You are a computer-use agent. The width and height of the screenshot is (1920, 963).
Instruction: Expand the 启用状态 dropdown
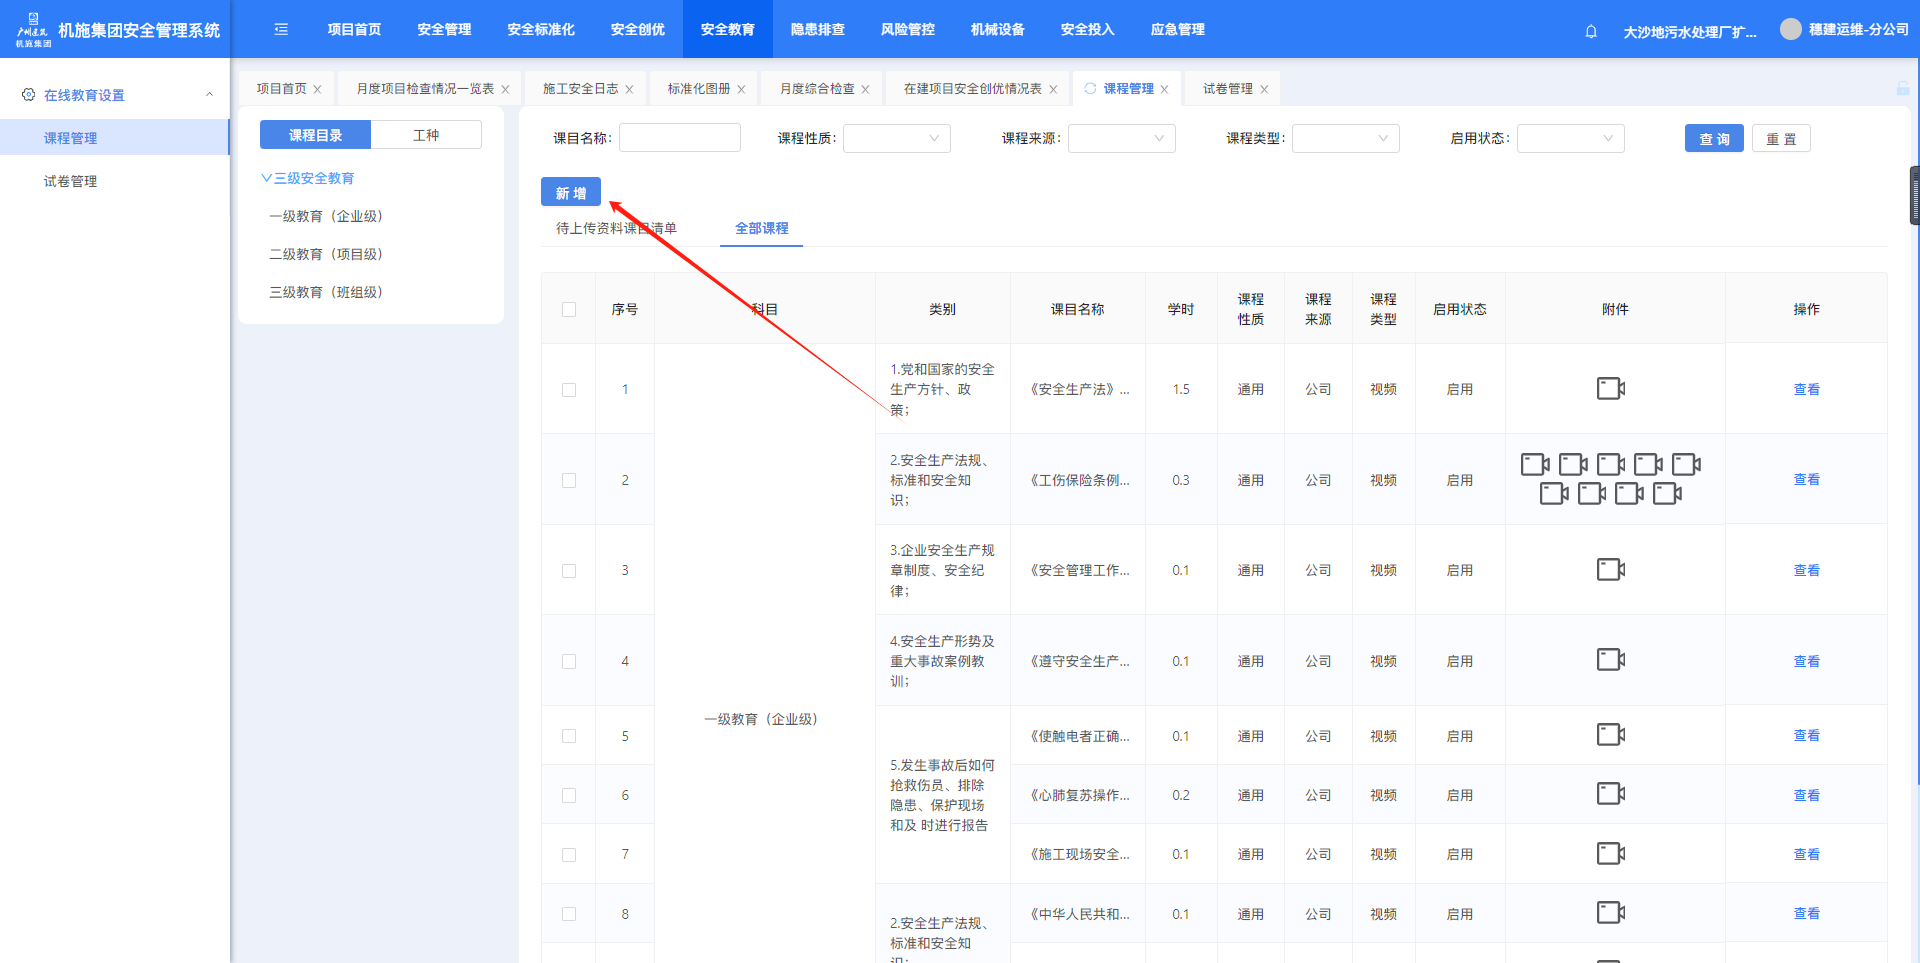[1570, 138]
